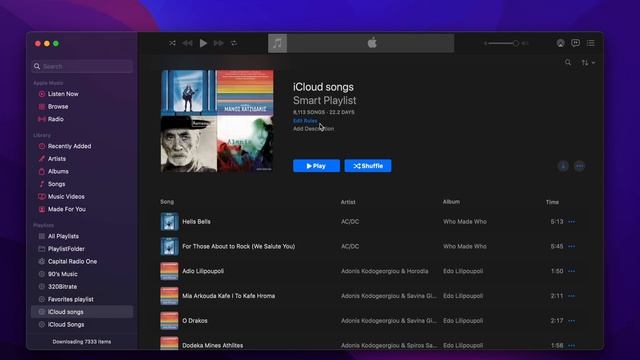This screenshot has height=360, width=640.
Task: Open the sort options dropdown
Action: 588,63
